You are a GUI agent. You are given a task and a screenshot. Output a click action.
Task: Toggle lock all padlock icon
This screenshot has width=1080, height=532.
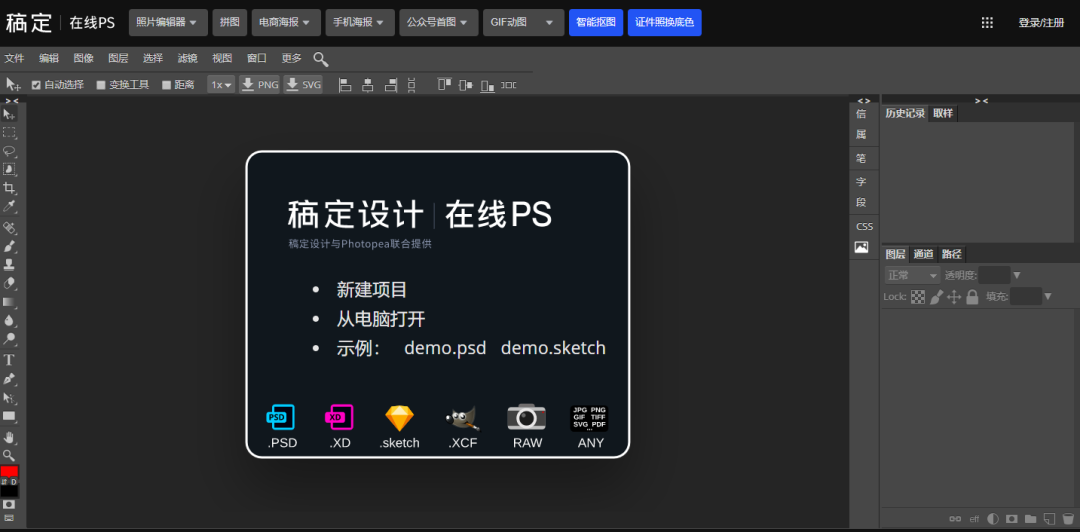[x=972, y=297]
